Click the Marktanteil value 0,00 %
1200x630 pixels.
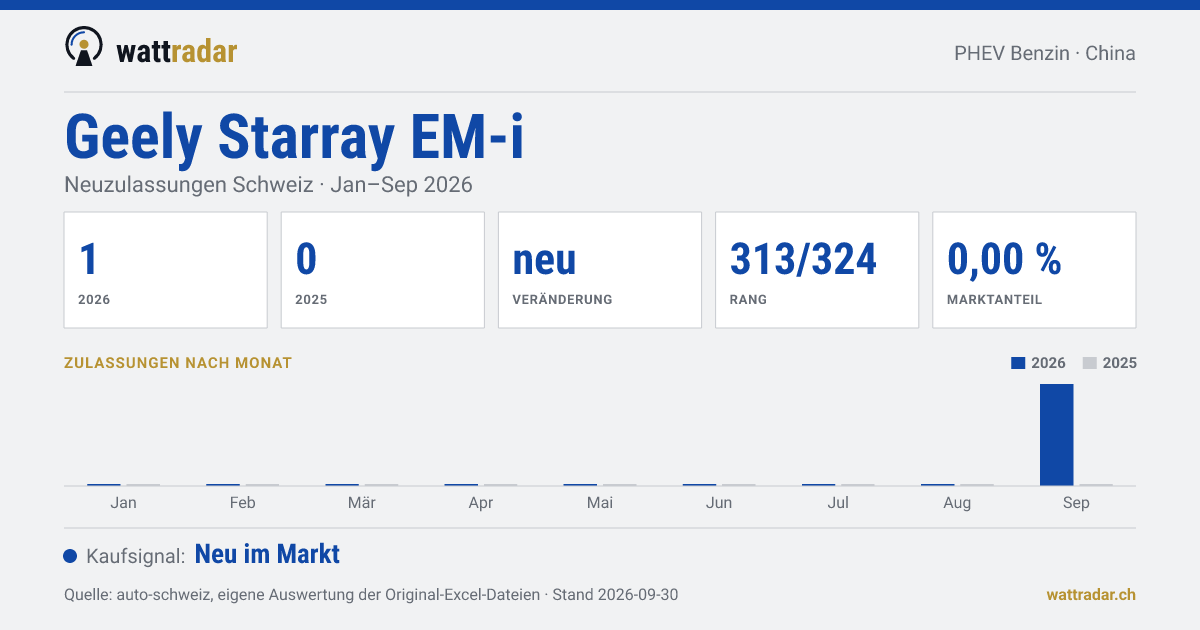click(x=1004, y=260)
